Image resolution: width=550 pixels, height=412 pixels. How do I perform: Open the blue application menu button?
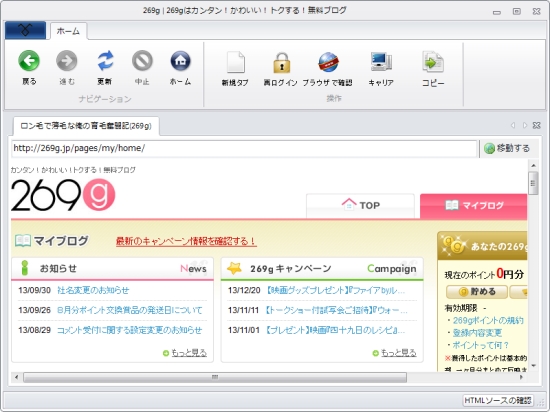coord(25,30)
